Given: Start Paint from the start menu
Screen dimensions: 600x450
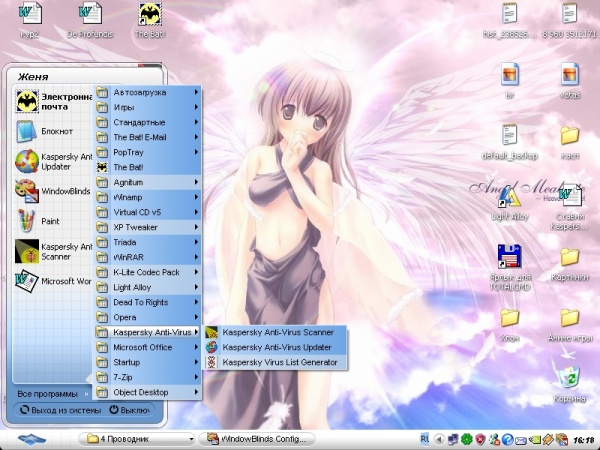Looking at the screenshot, I should (54, 221).
